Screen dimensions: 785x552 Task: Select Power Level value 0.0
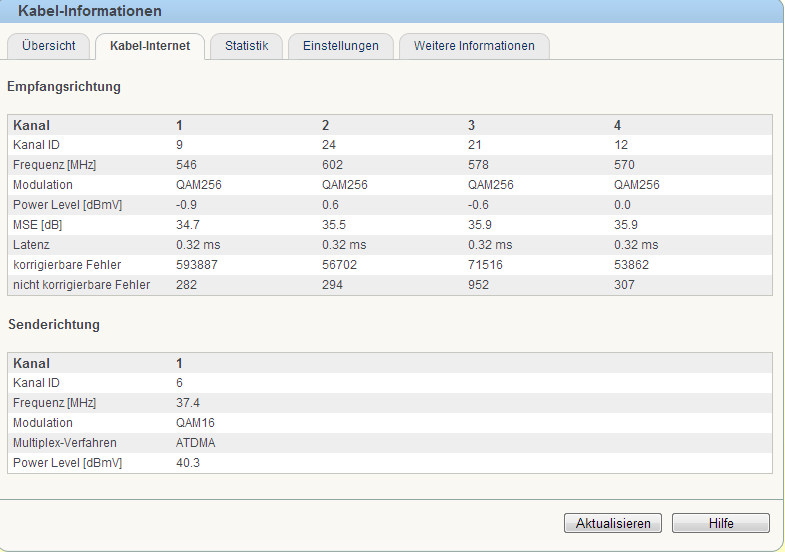622,205
